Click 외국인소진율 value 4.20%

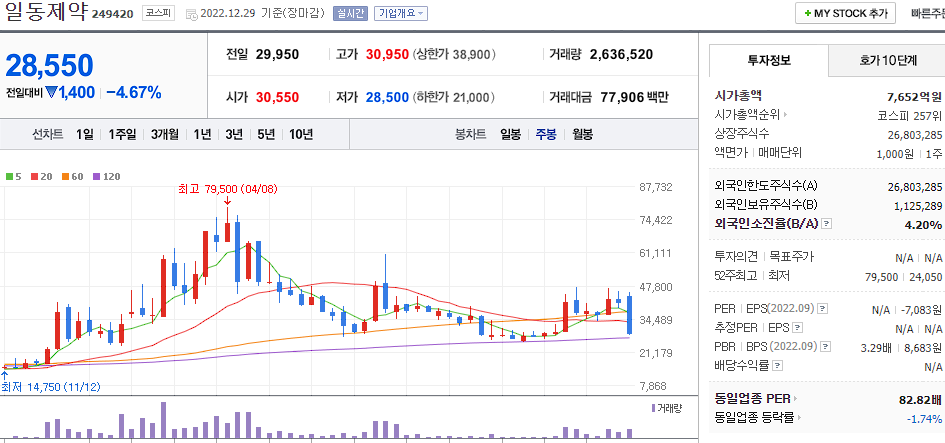[x=925, y=225]
